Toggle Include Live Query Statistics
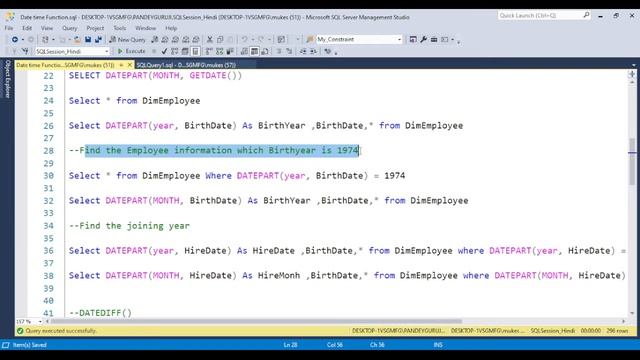The width and height of the screenshot is (640, 360). pos(220,51)
